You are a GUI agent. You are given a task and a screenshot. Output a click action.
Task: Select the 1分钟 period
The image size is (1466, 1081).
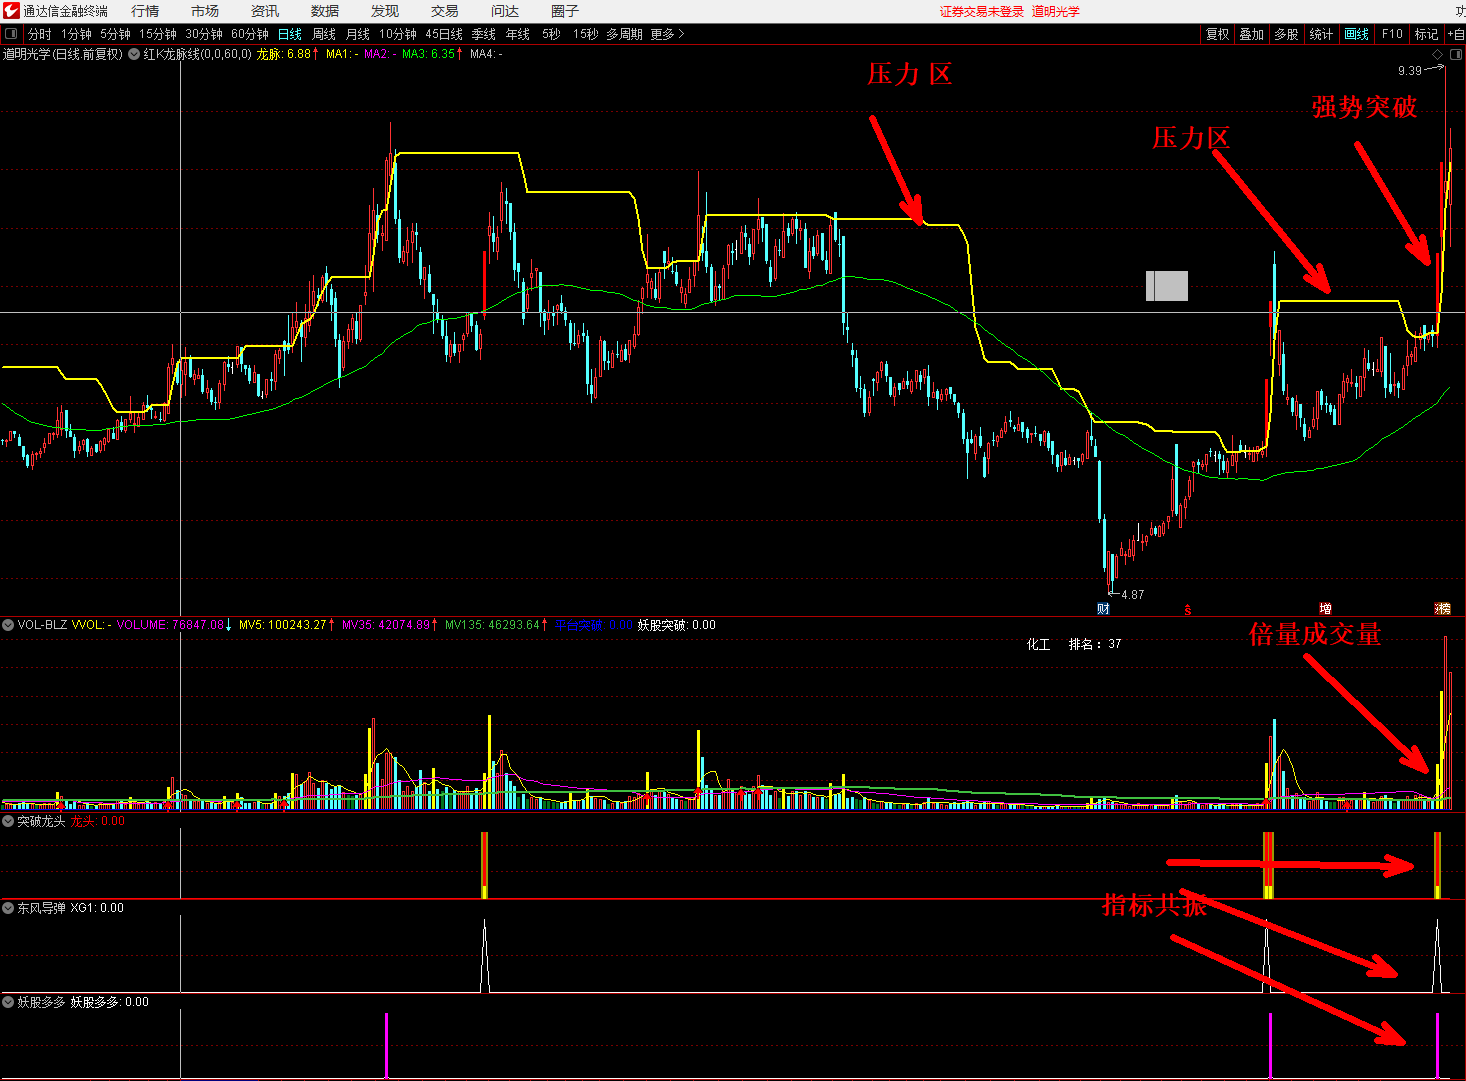coord(76,34)
